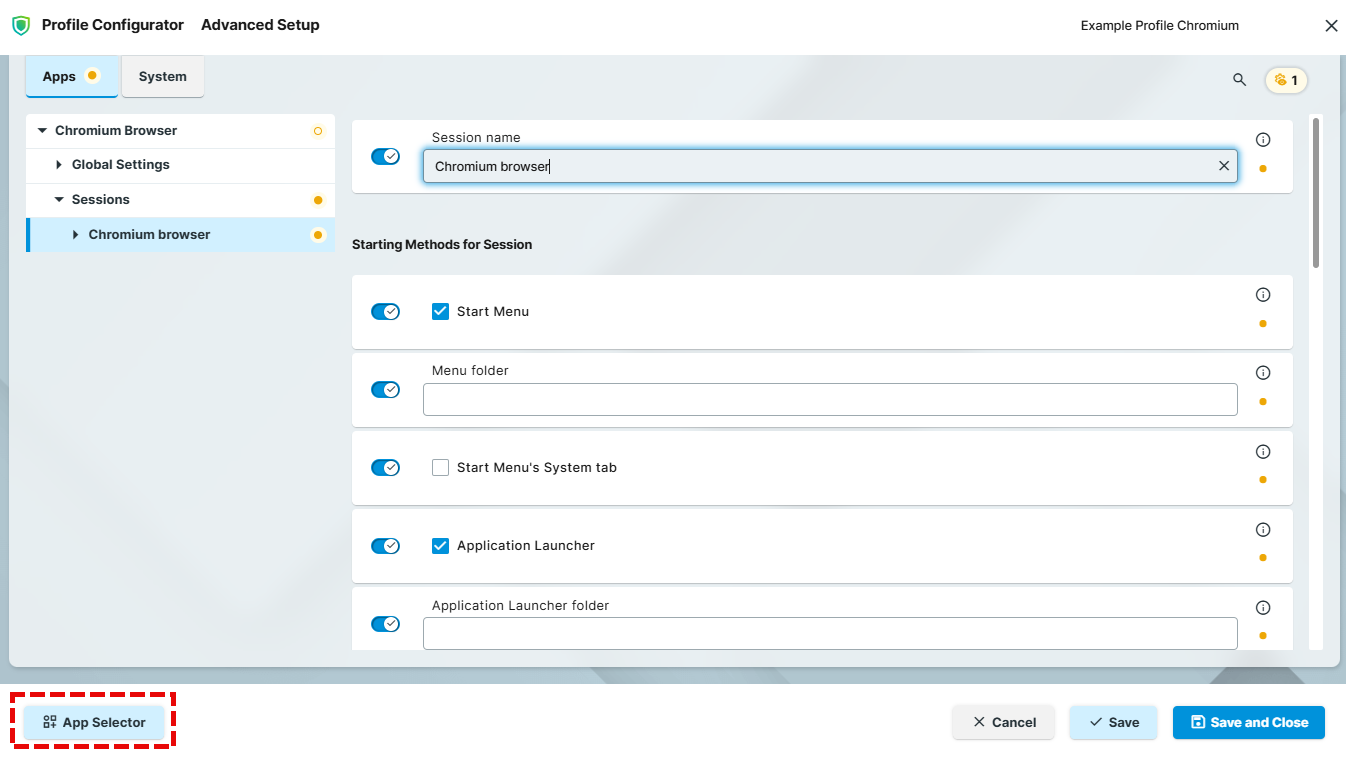Open the info tooltip beside Session name
This screenshot has height=758, width=1346.
click(1263, 139)
